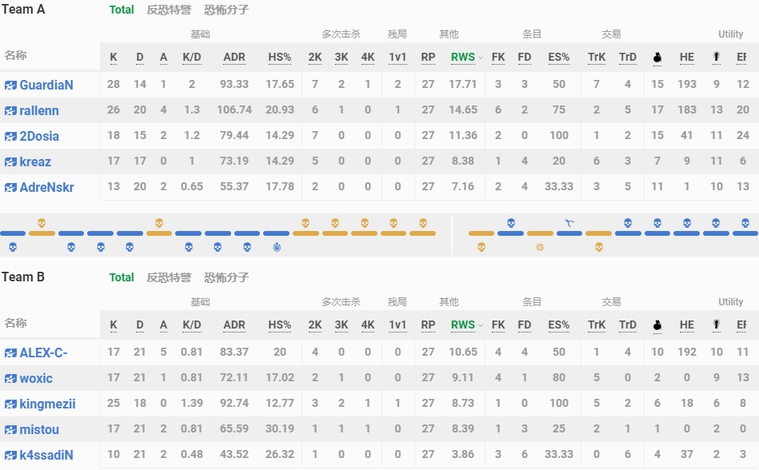
Task: Open the RWS sort dropdown in Team B
Action: pos(481,325)
